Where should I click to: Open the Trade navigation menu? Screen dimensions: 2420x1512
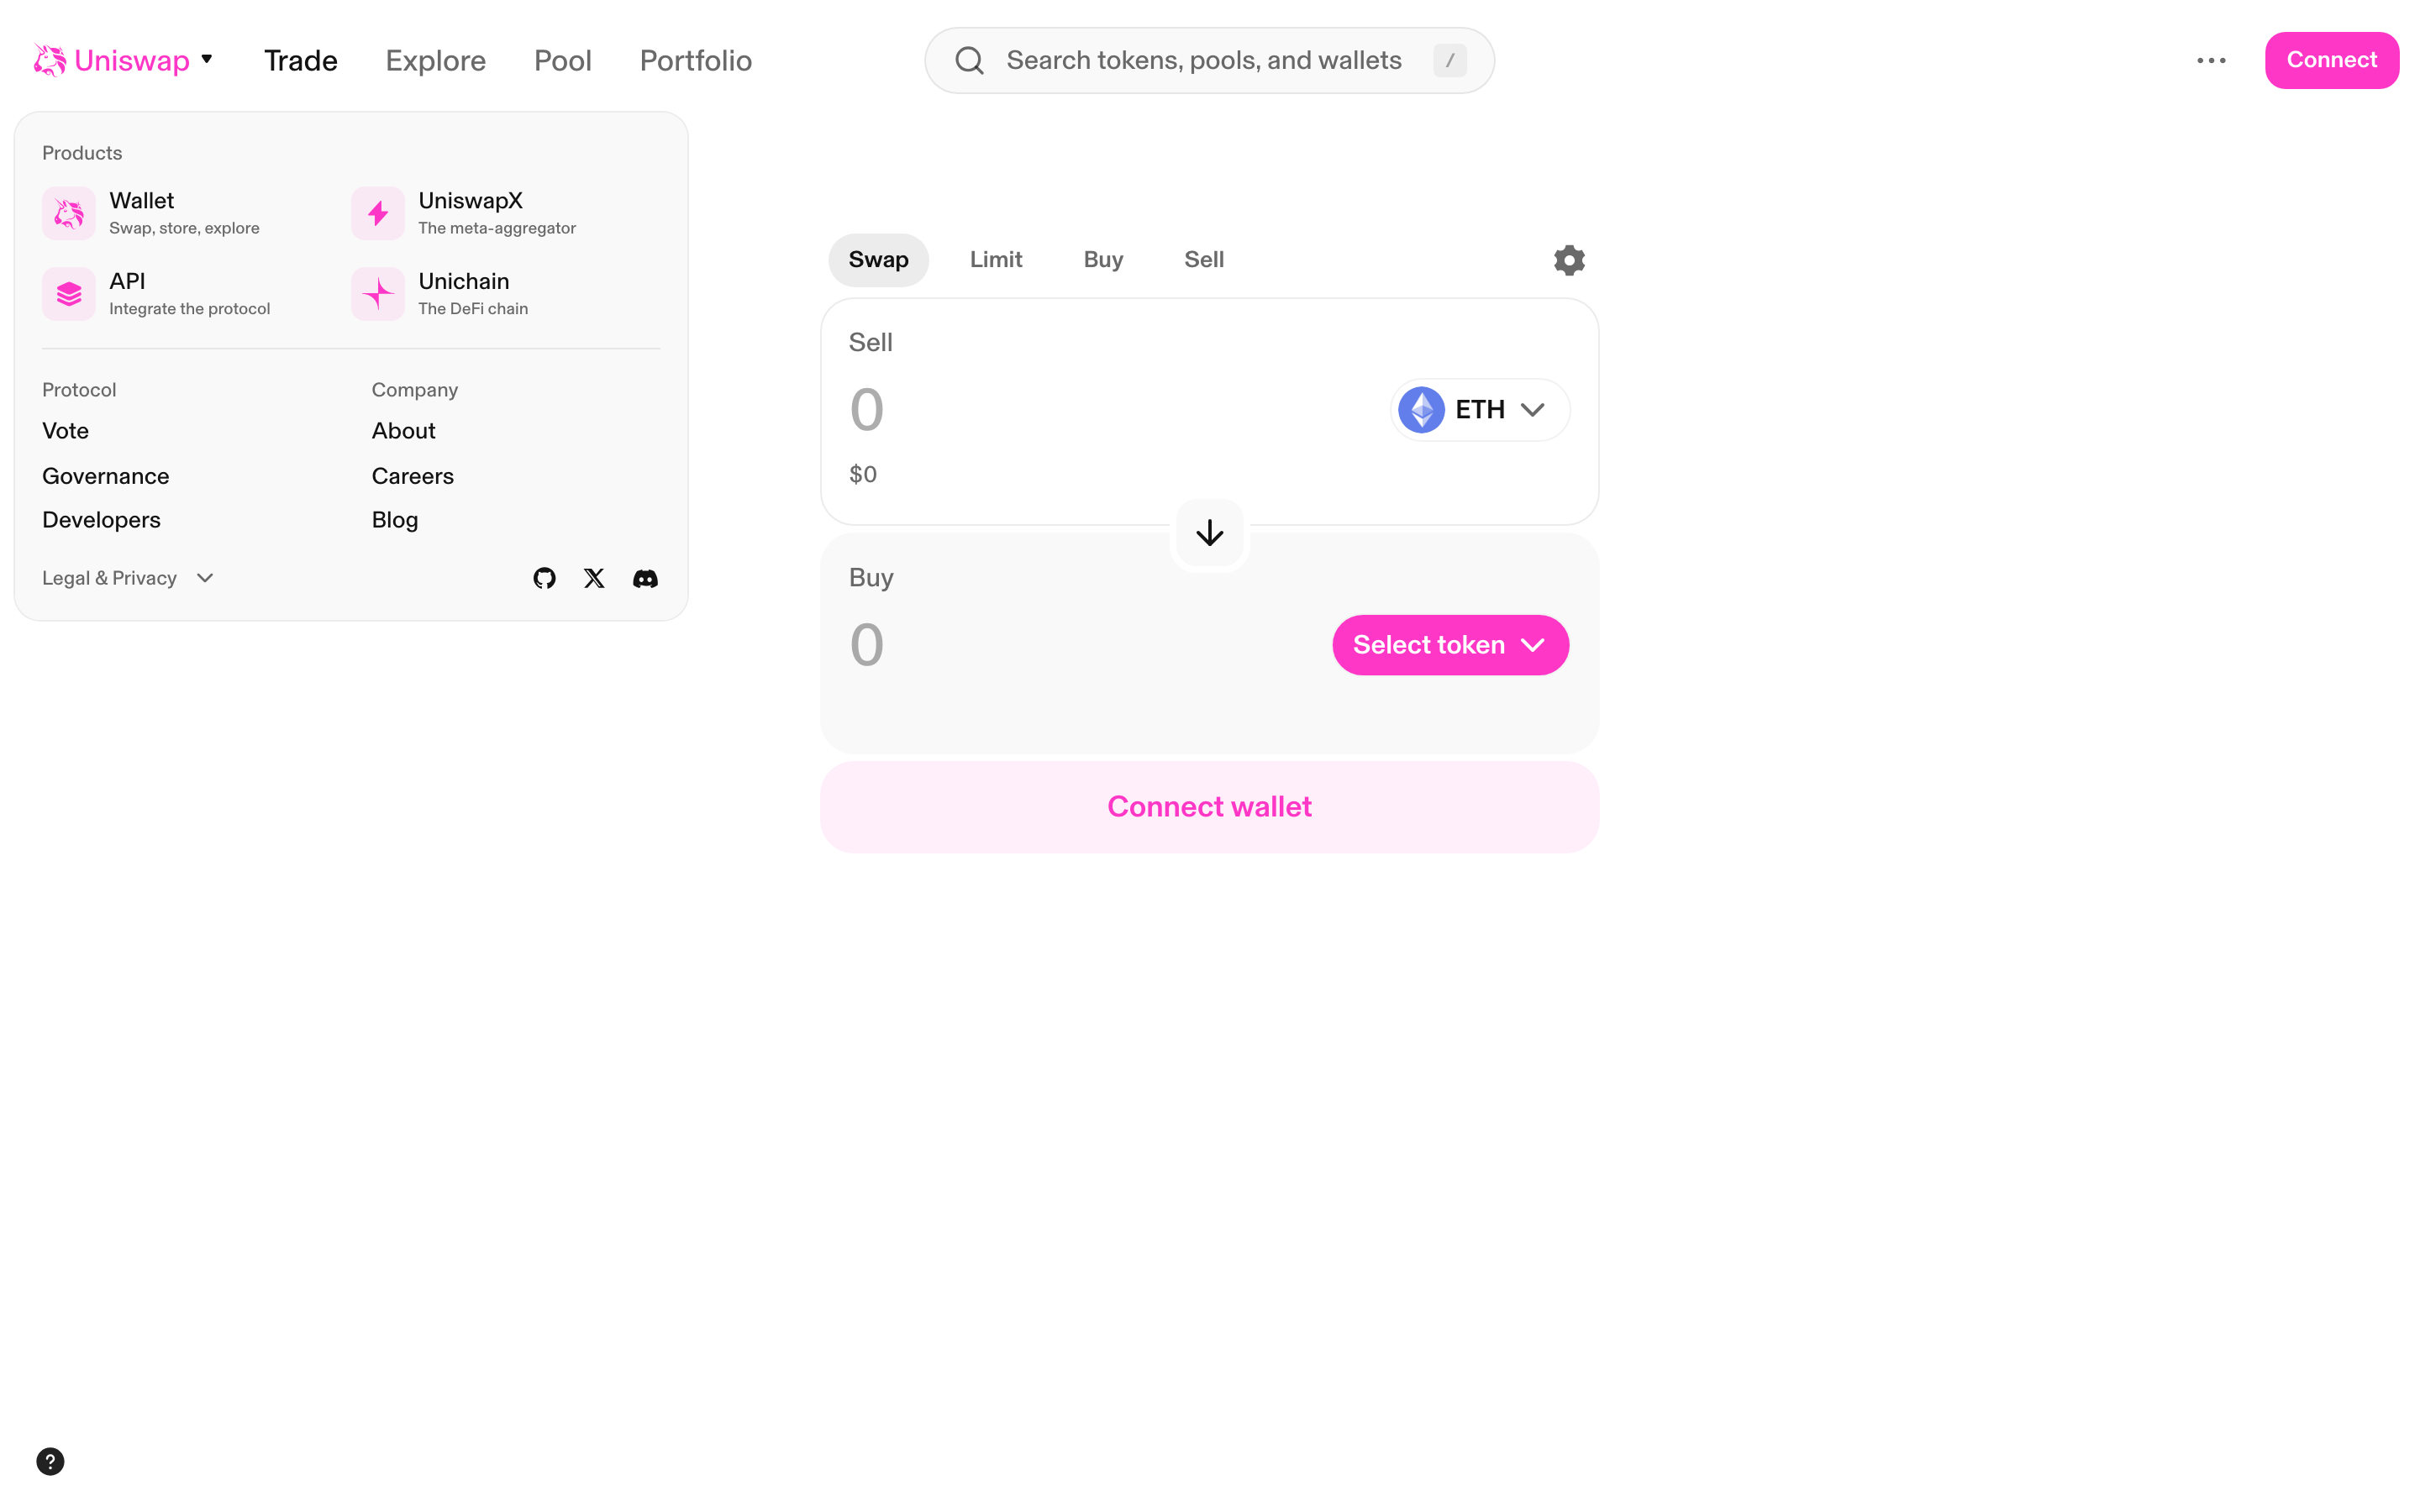tap(300, 60)
